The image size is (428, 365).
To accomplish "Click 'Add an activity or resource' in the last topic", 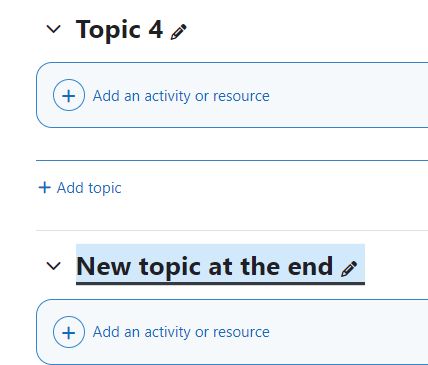I will (x=181, y=332).
